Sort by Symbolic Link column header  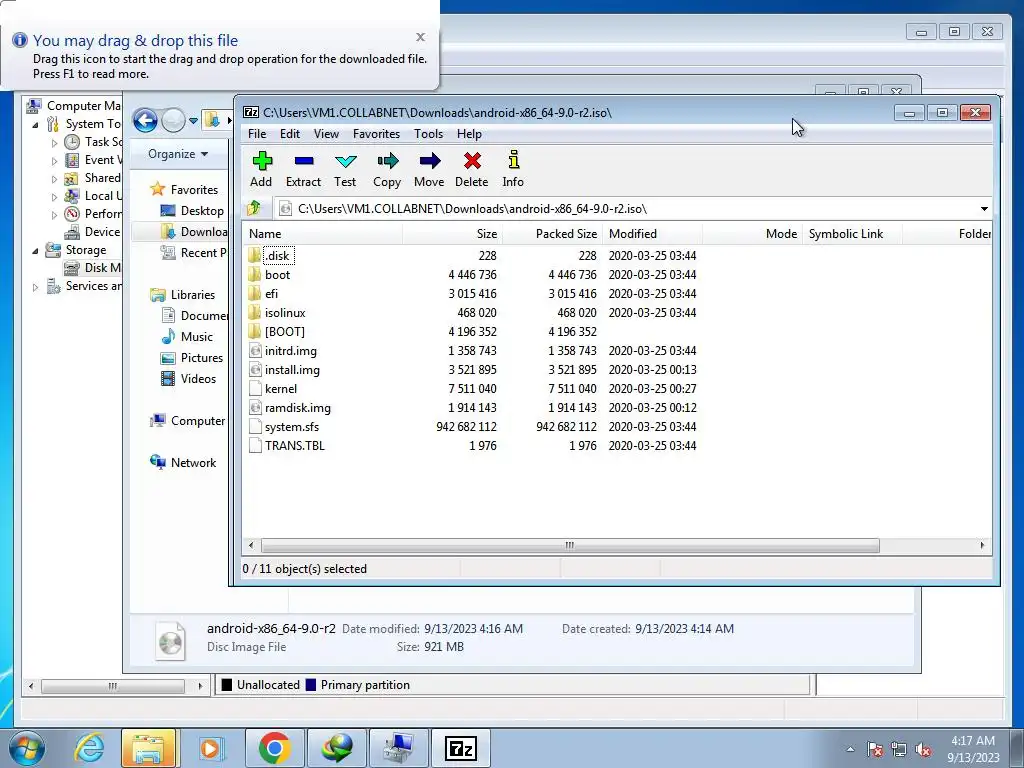coord(852,234)
